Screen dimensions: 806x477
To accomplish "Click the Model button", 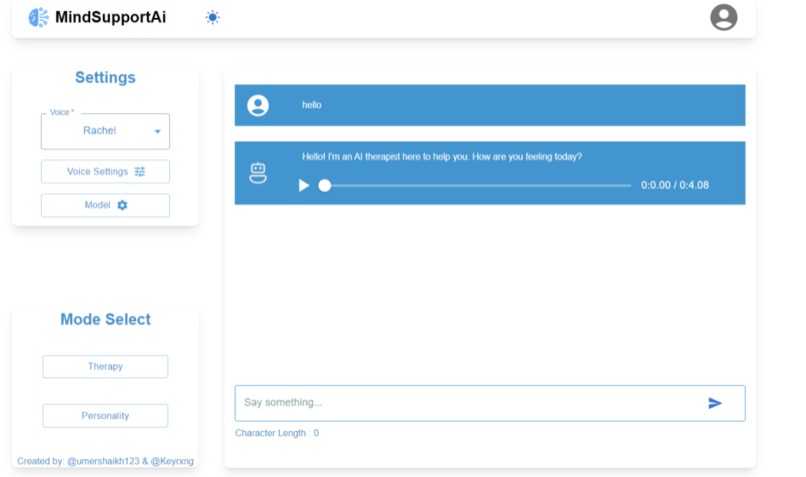I will coord(105,205).
